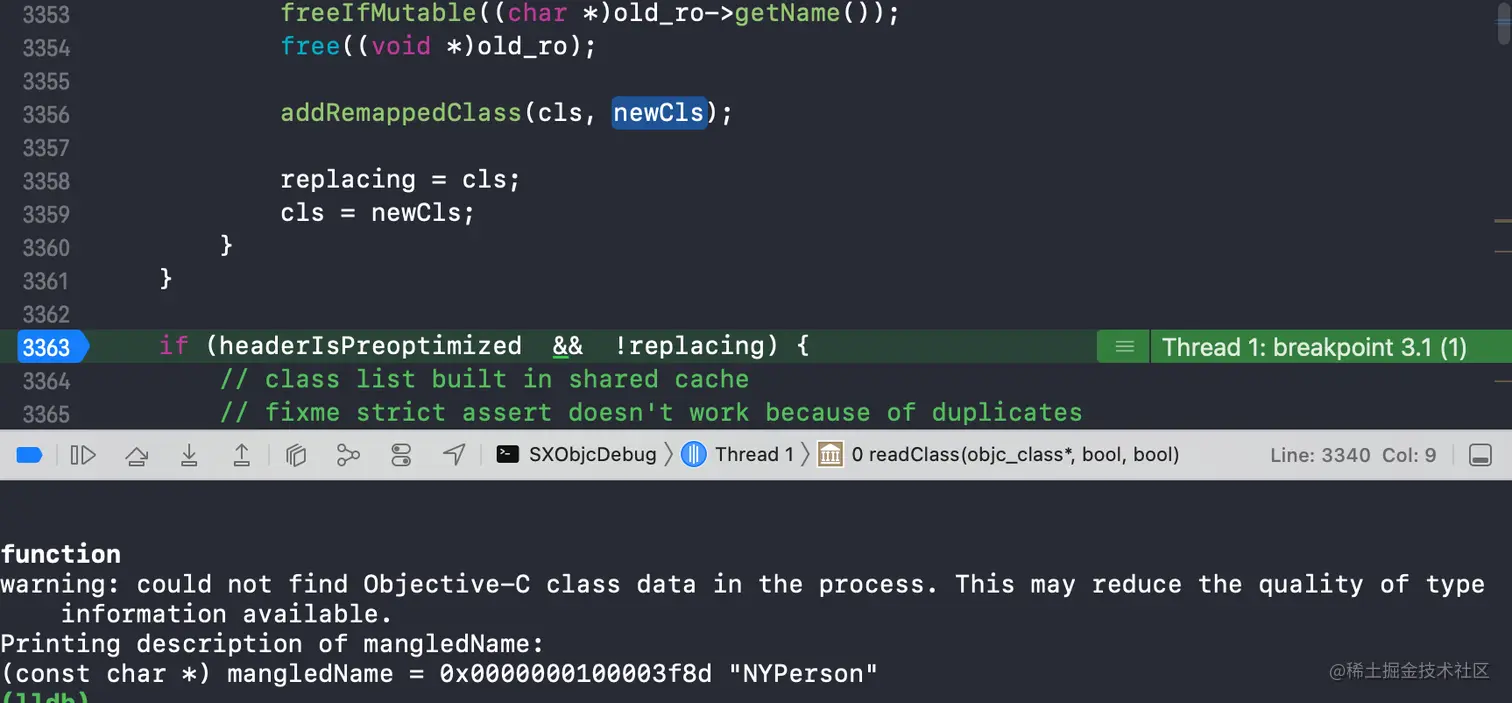Click line number 3356 in the gutter
1512x703 pixels.
[46, 114]
